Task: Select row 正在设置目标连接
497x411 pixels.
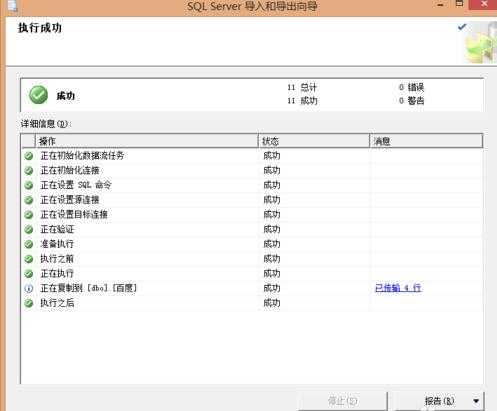Action: tap(252, 214)
